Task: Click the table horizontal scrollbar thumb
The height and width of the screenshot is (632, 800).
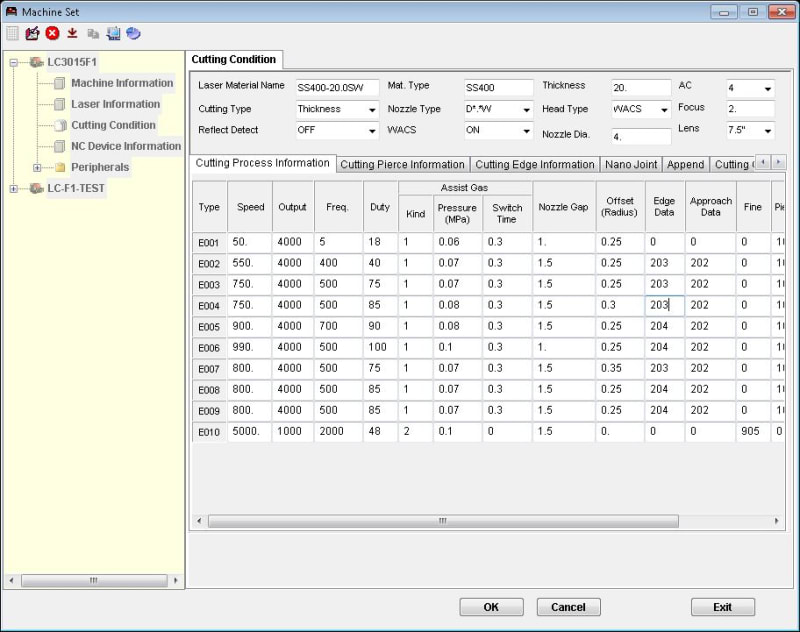Action: pyautogui.click(x=443, y=521)
